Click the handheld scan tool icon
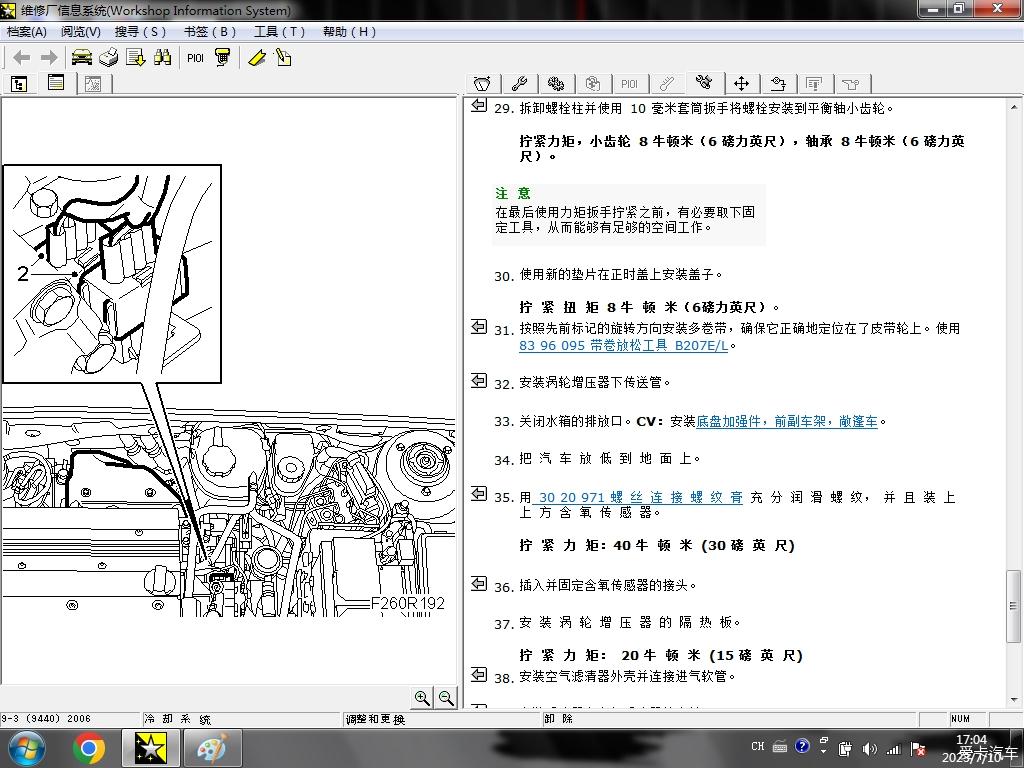Viewport: 1024px width, 768px height. pyautogui.click(x=223, y=57)
